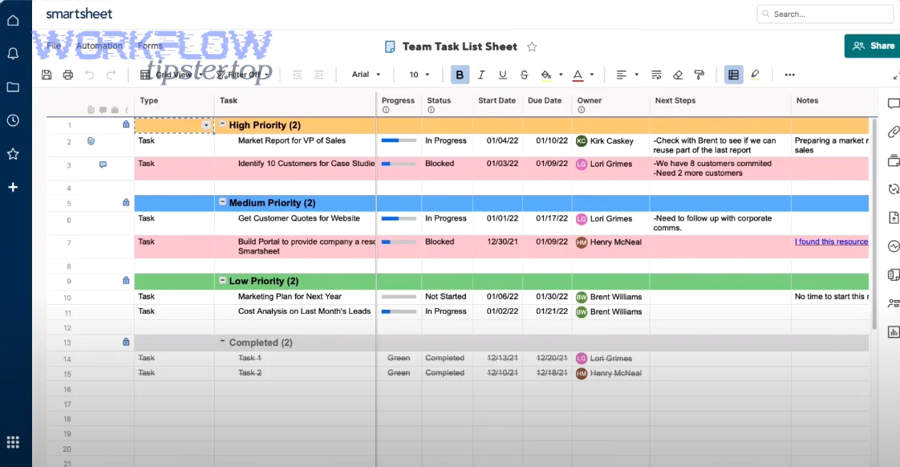Click the font color A icon
Image resolution: width=900 pixels, height=467 pixels.
[x=578, y=75]
